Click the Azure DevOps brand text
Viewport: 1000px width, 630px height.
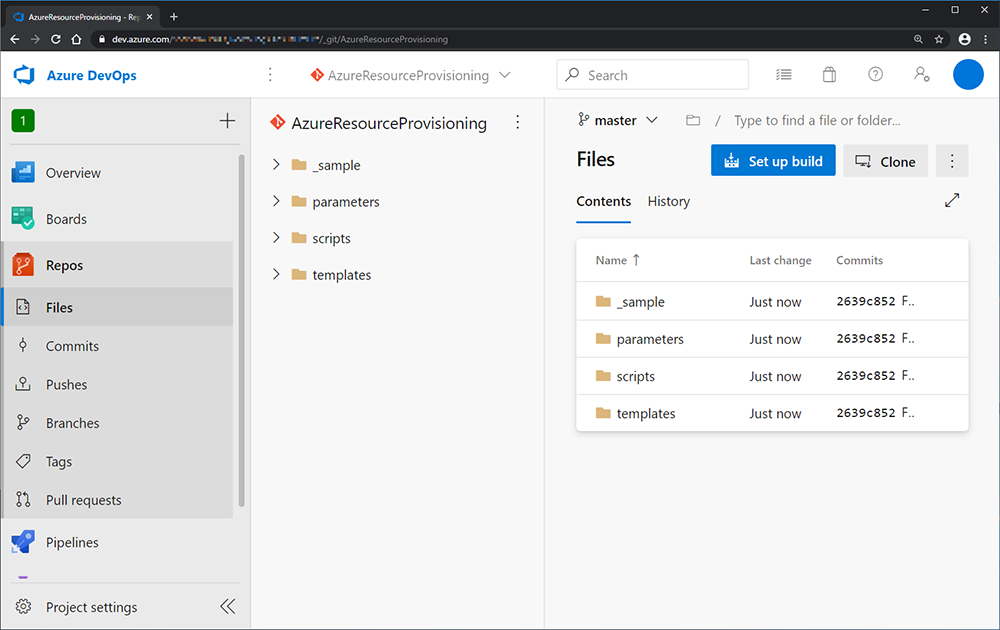click(x=91, y=75)
